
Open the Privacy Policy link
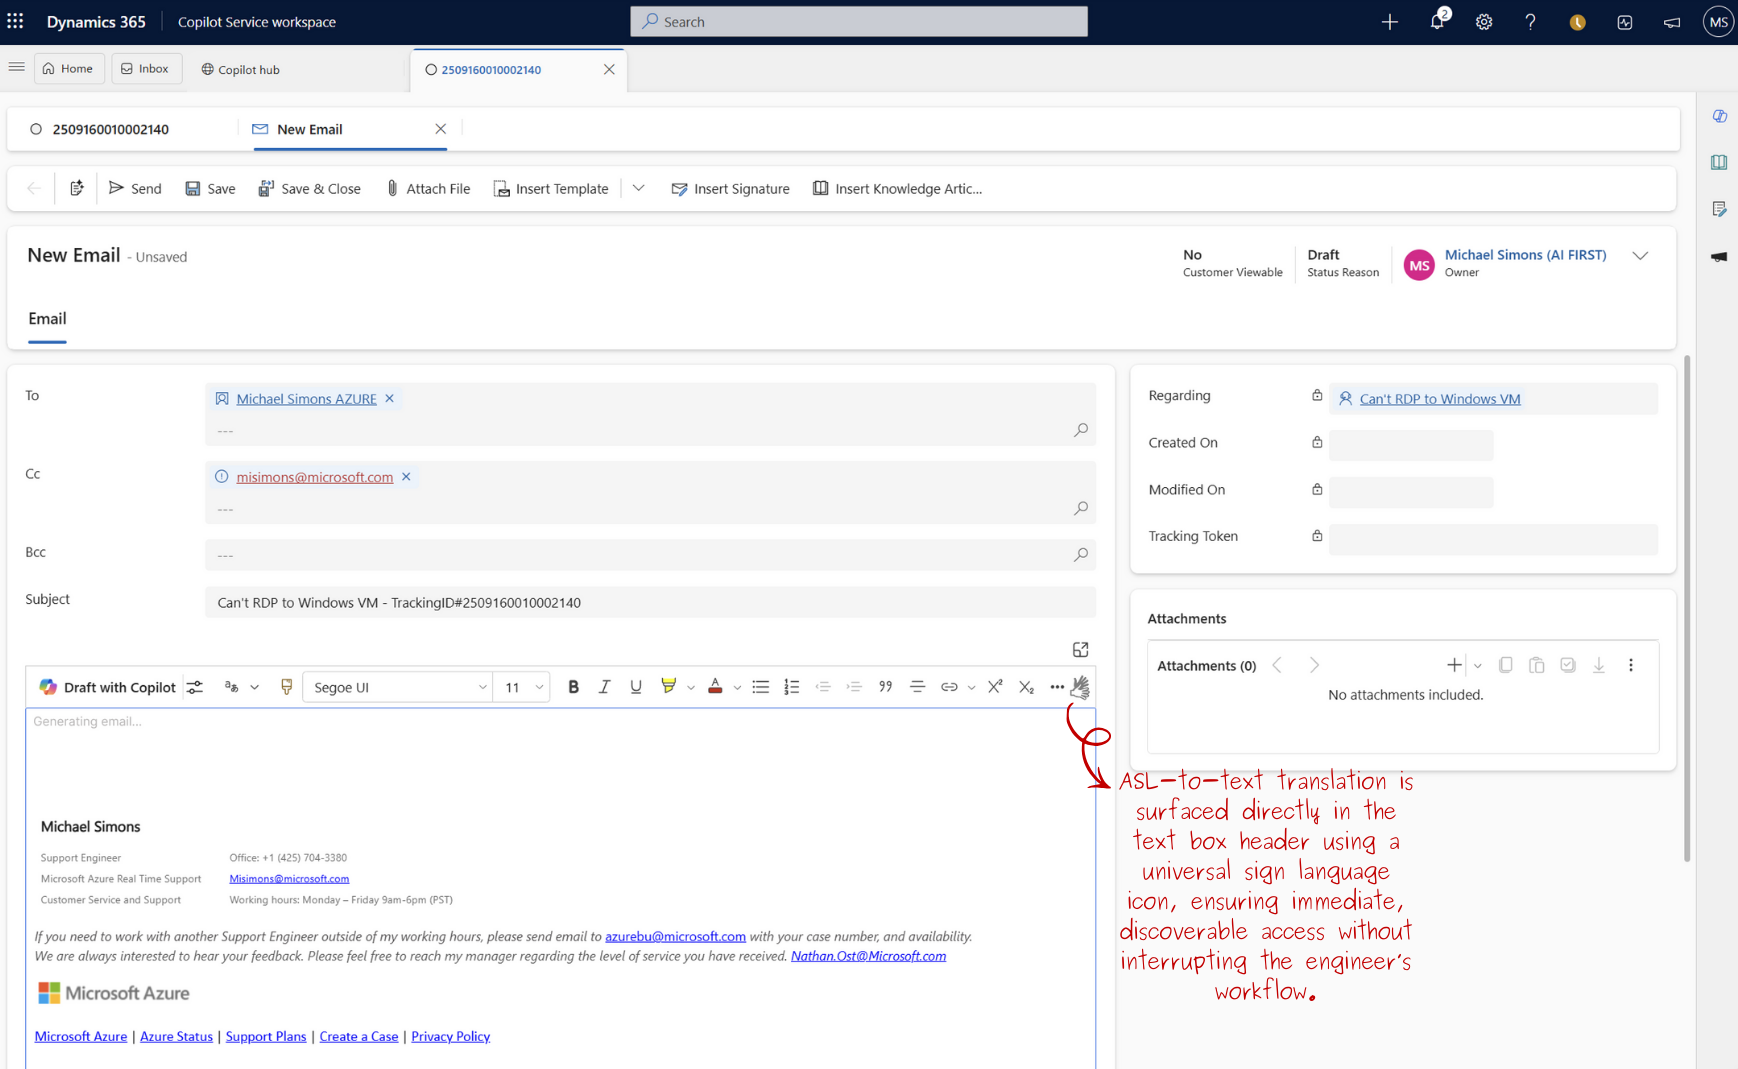[x=450, y=1036]
